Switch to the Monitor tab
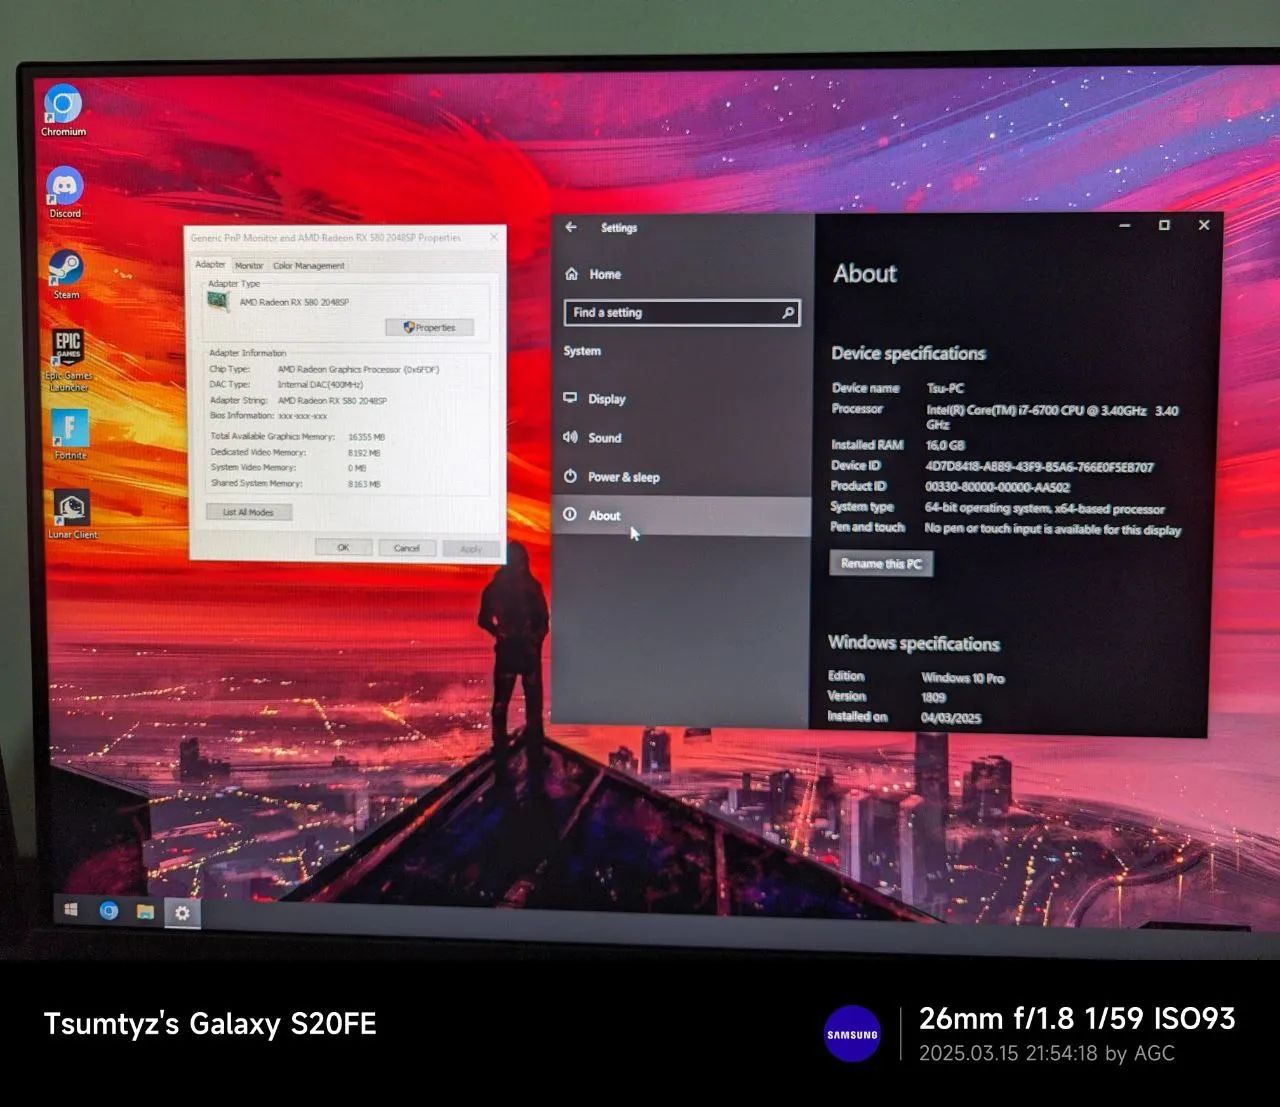This screenshot has height=1107, width=1280. coord(249,266)
